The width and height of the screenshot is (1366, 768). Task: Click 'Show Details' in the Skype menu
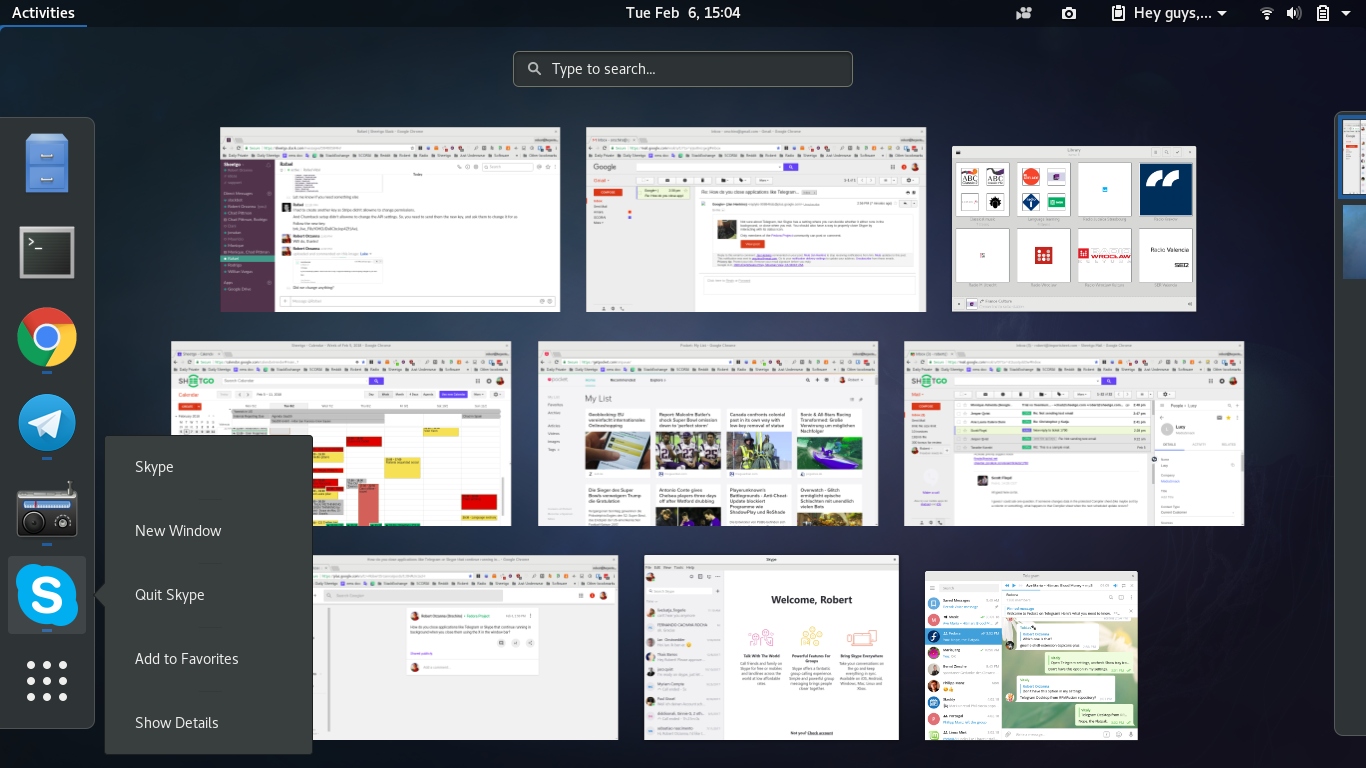178,722
